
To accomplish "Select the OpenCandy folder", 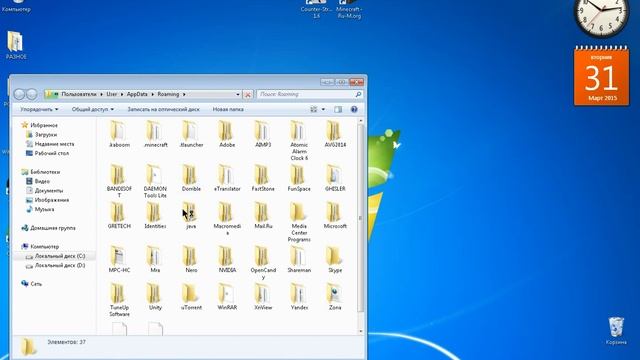I will 263,263.
